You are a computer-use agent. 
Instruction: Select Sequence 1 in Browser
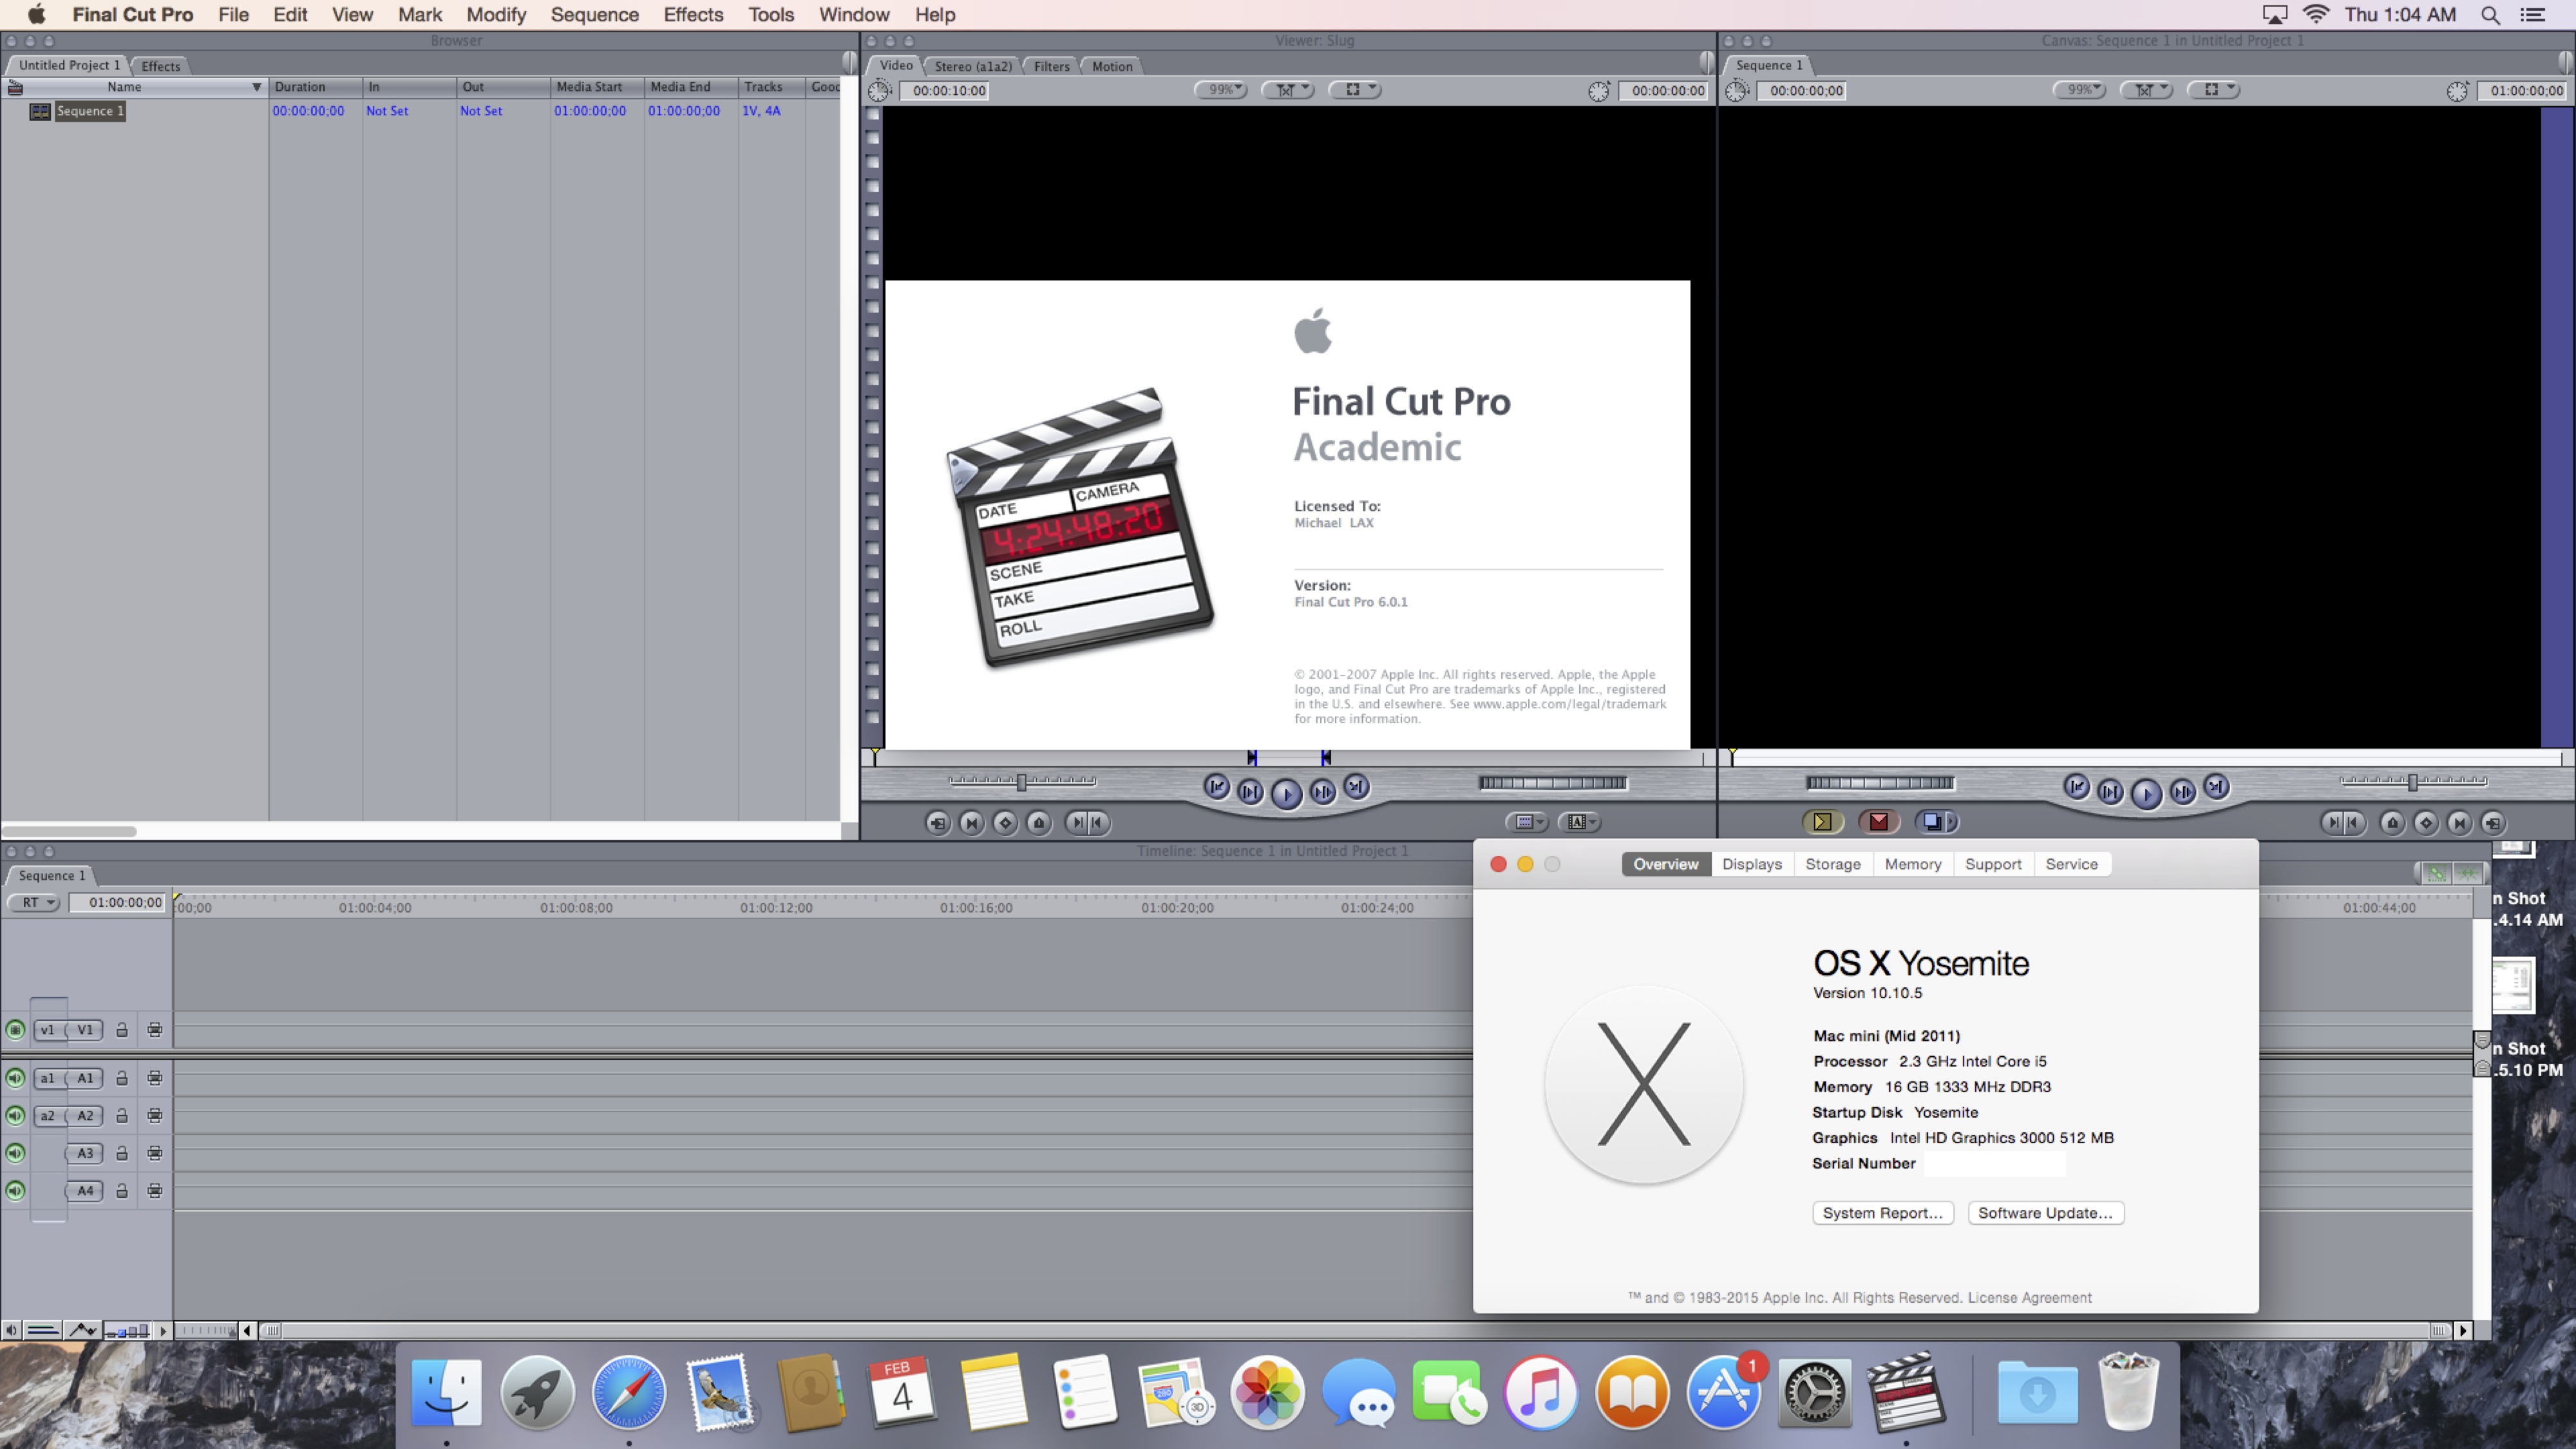[x=89, y=111]
